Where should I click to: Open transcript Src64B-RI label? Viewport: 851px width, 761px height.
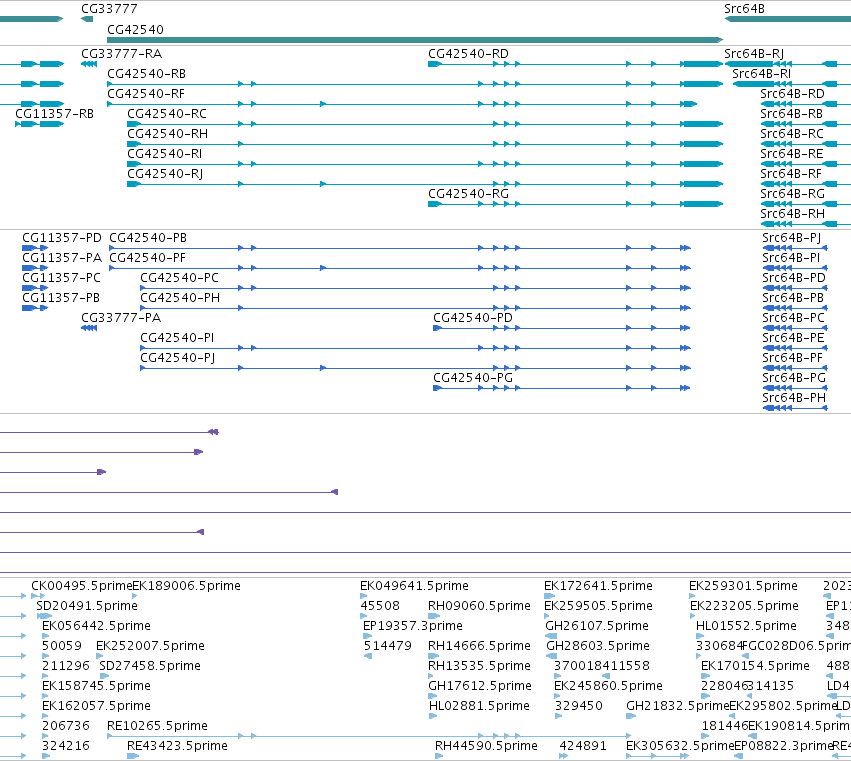click(x=761, y=73)
